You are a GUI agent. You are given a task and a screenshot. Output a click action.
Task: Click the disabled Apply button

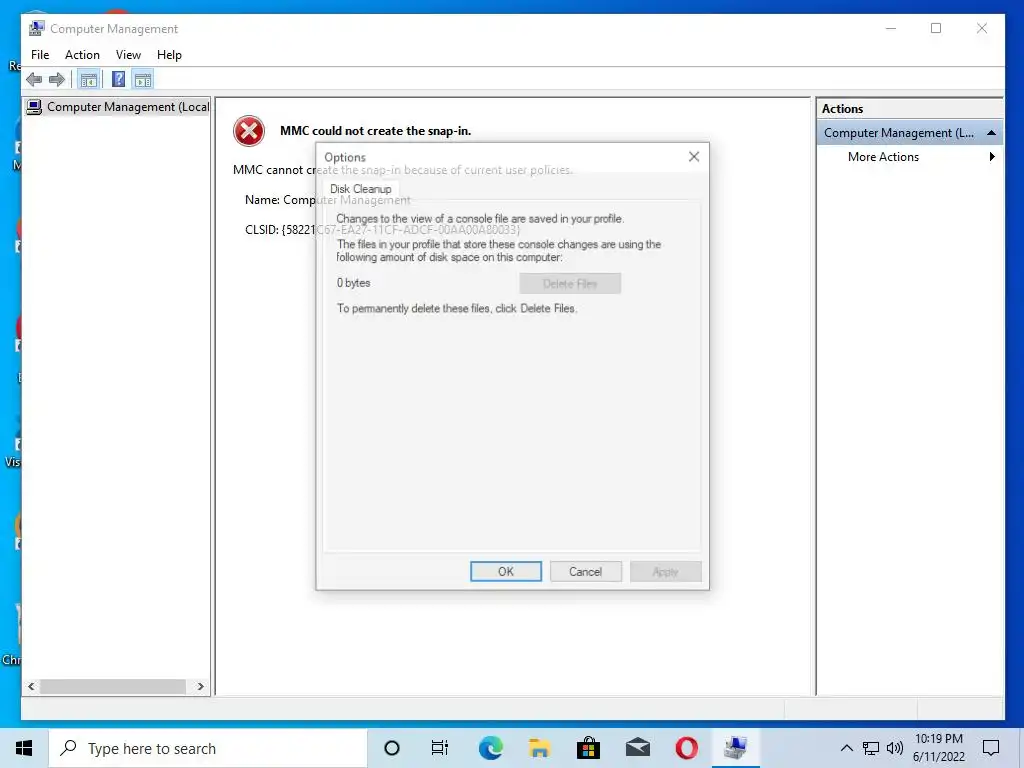point(665,571)
